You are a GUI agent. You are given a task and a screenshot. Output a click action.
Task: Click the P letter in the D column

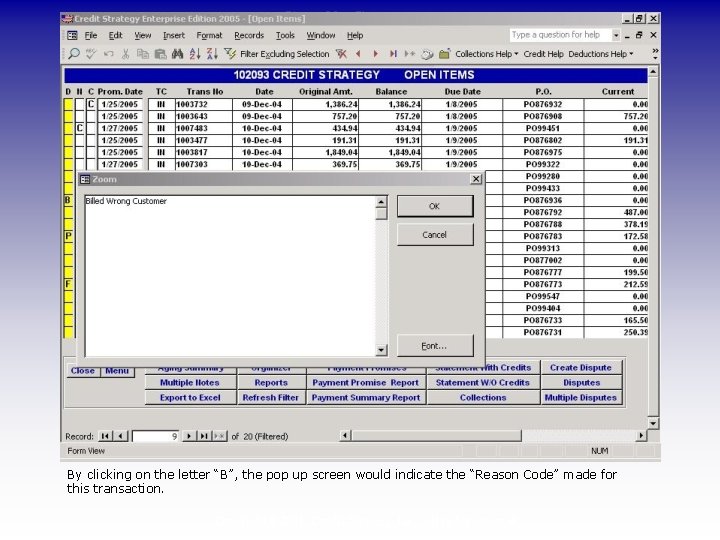pyautogui.click(x=68, y=236)
